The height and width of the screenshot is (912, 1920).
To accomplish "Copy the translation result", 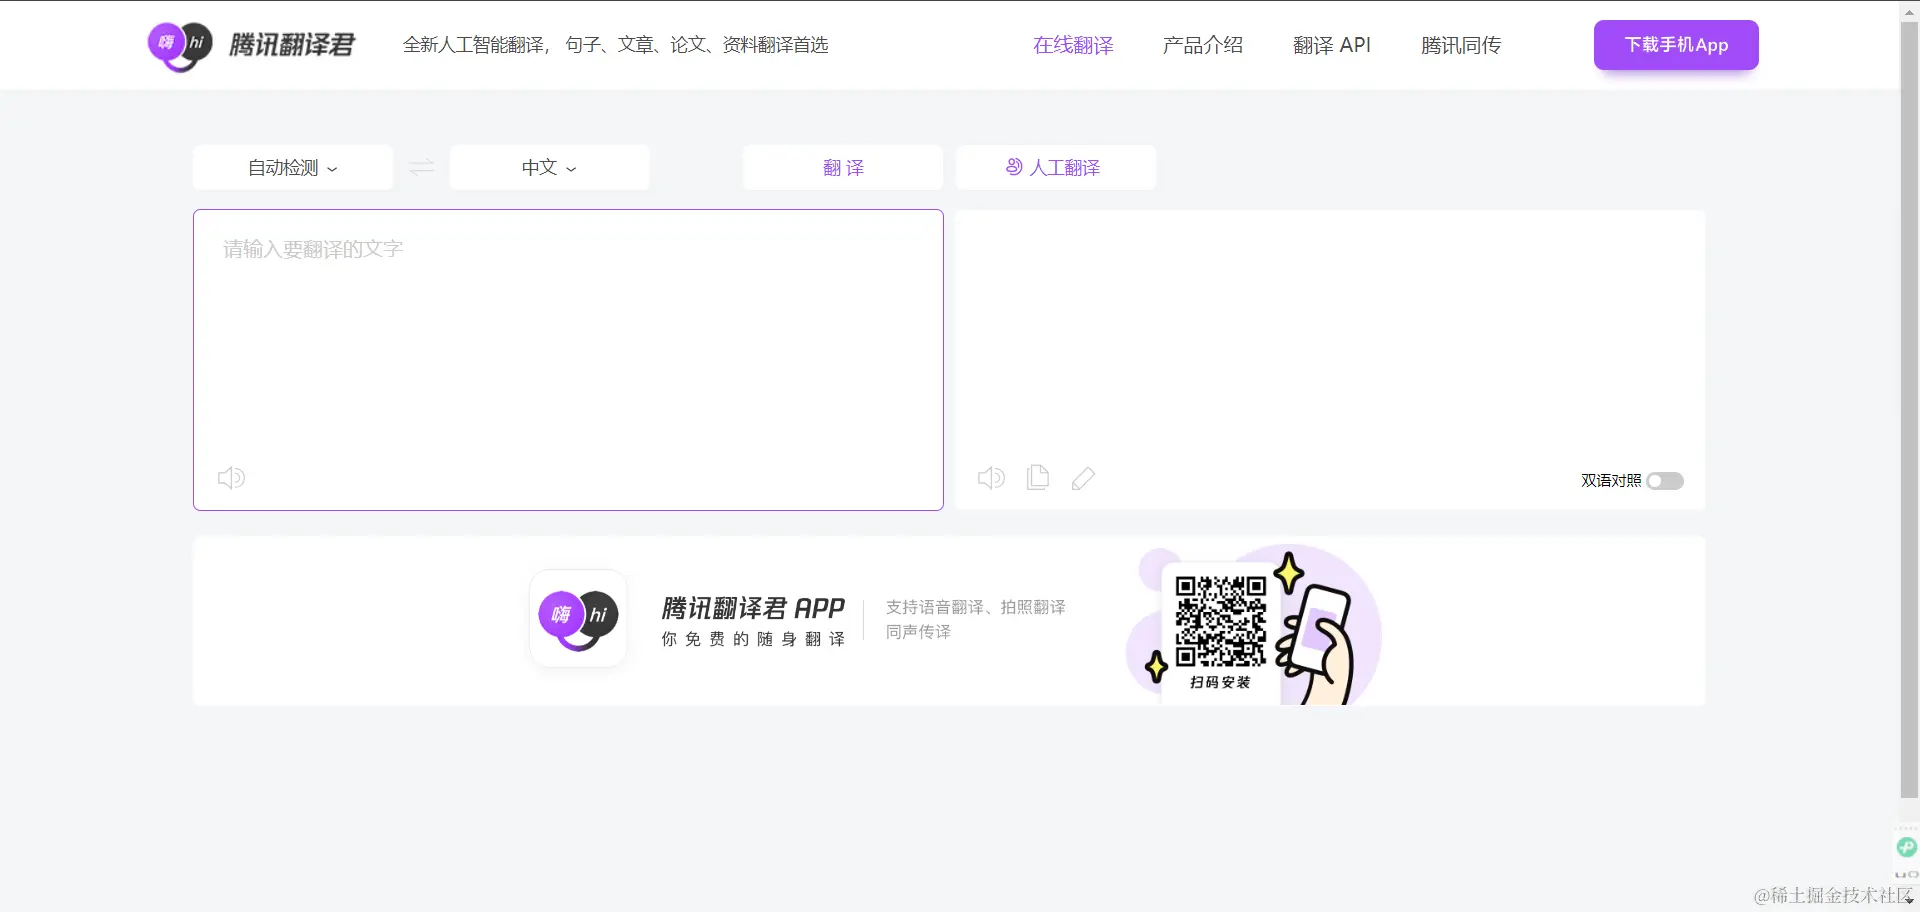I will 1038,478.
